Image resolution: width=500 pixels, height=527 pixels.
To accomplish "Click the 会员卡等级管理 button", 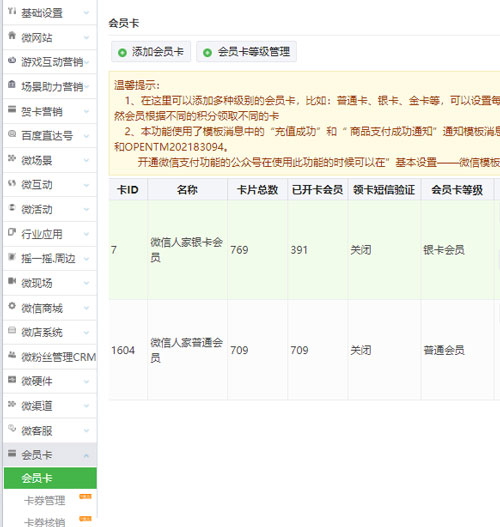I will 246,51.
